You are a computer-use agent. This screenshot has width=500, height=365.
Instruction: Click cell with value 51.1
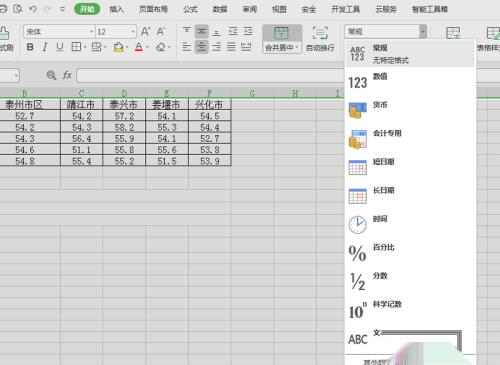(x=81, y=150)
